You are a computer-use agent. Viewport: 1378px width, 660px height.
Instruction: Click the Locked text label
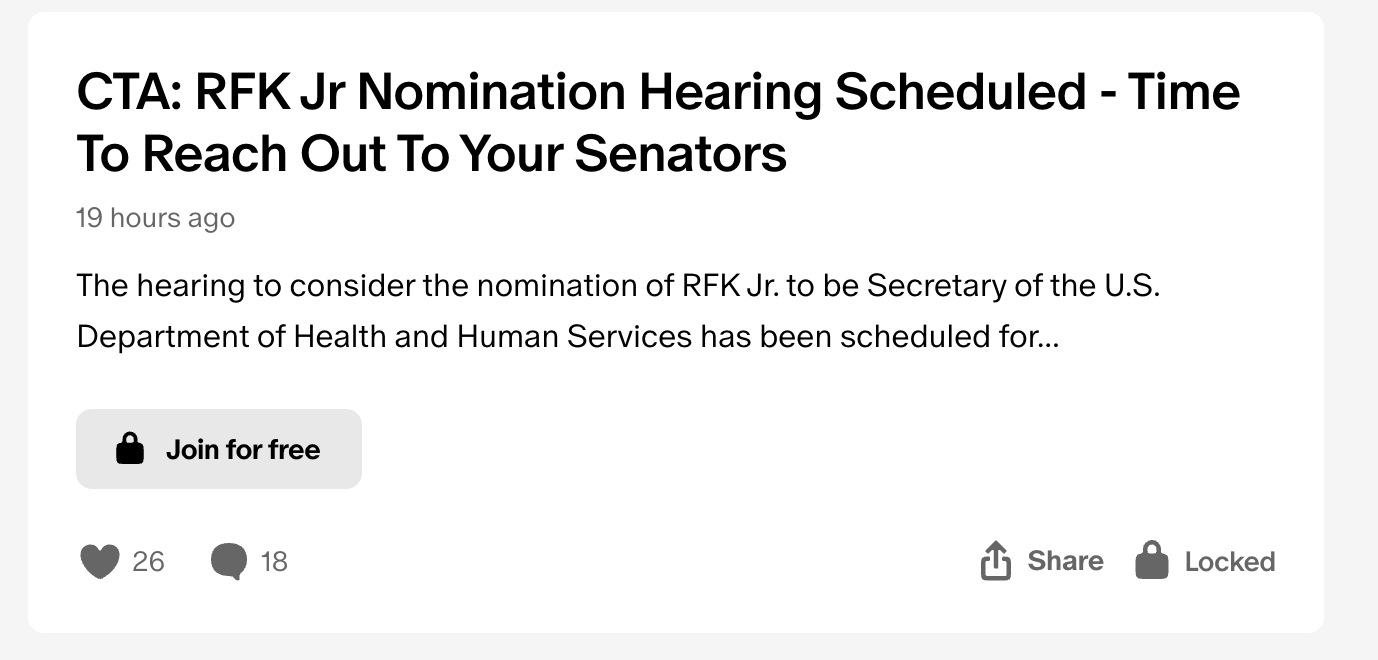[x=1229, y=562]
